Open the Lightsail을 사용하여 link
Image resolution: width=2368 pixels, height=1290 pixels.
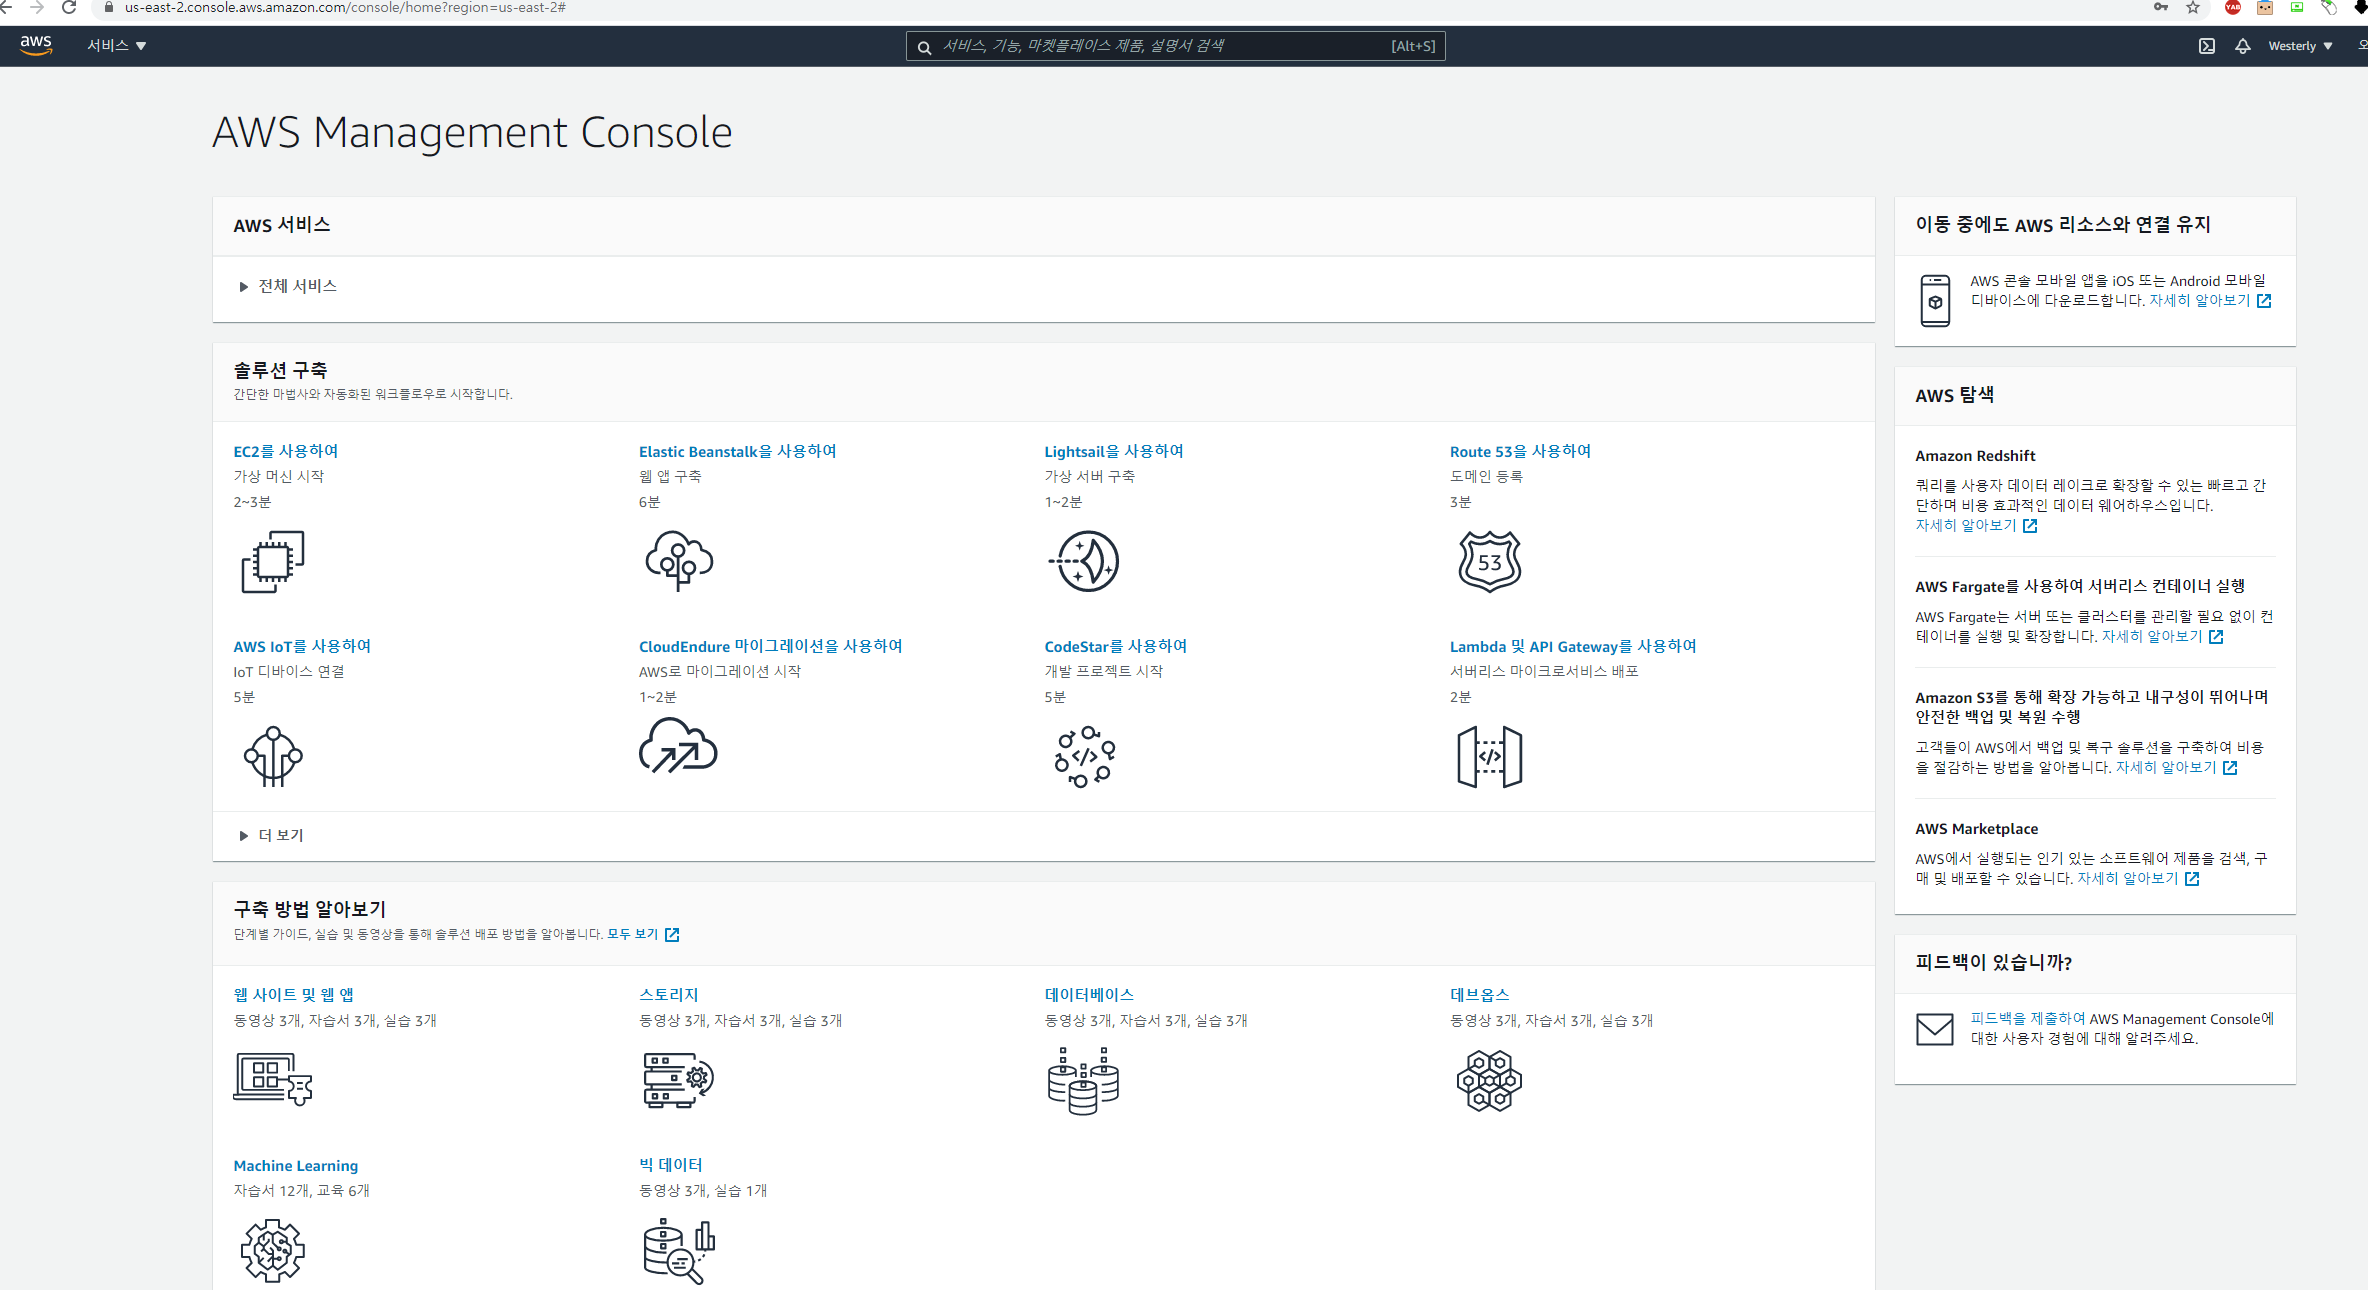click(x=1114, y=451)
